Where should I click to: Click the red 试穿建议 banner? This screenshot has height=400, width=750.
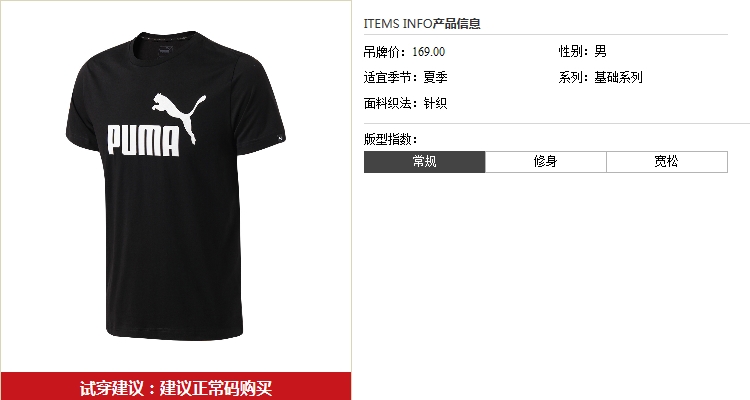pyautogui.click(x=176, y=387)
